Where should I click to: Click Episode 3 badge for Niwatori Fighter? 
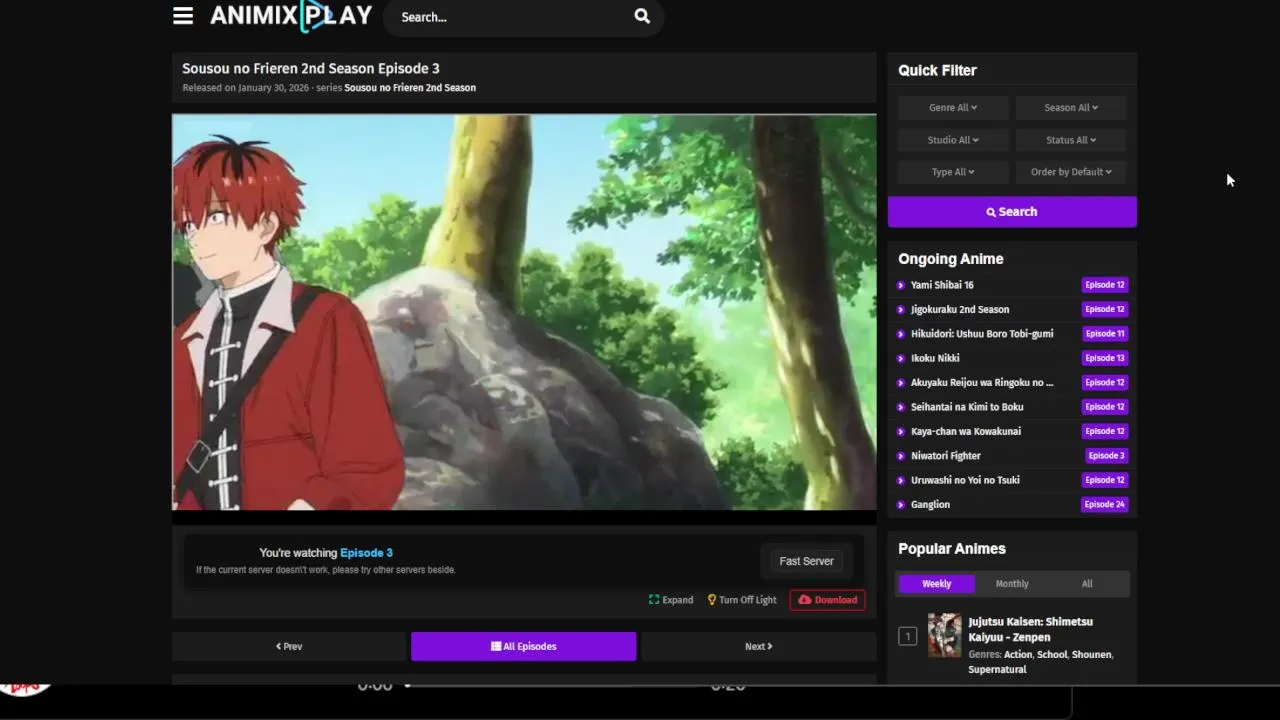point(1107,456)
